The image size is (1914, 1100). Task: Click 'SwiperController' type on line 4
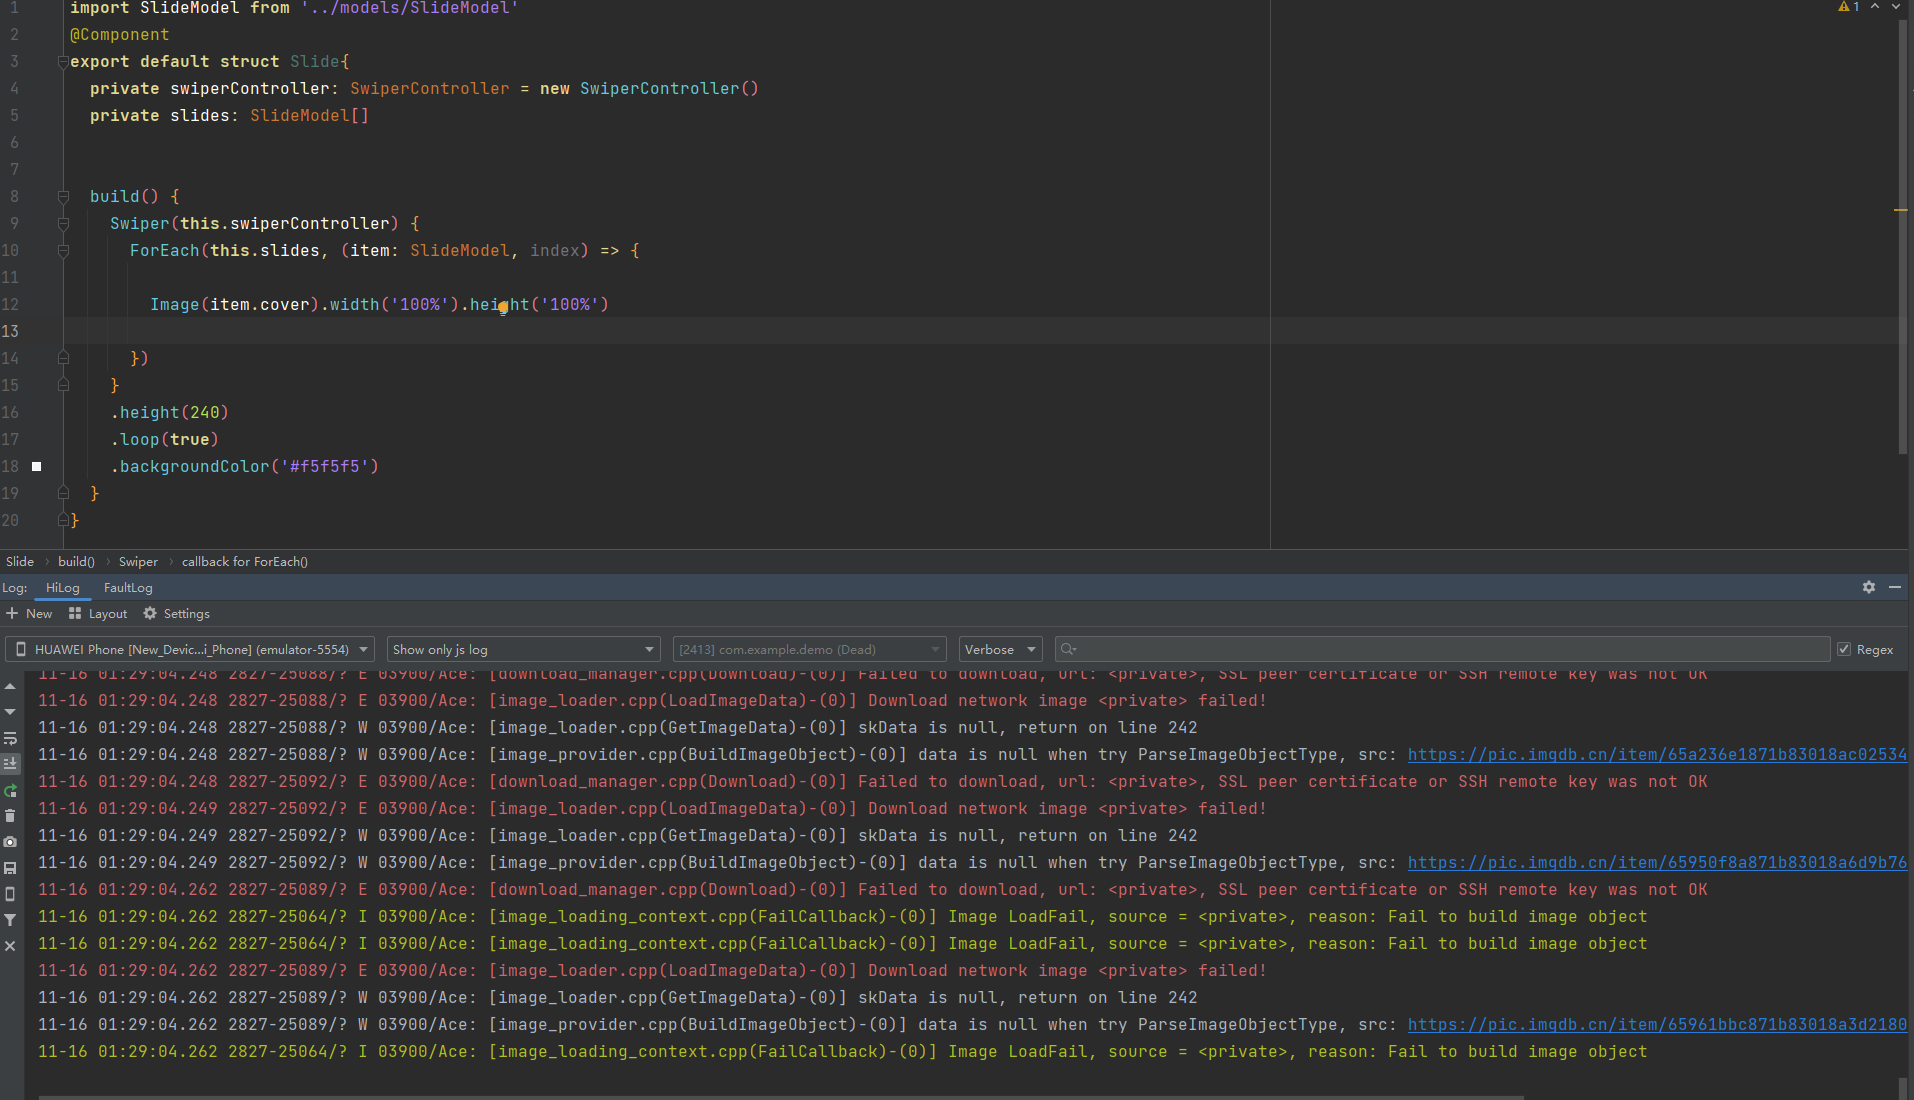[430, 88]
